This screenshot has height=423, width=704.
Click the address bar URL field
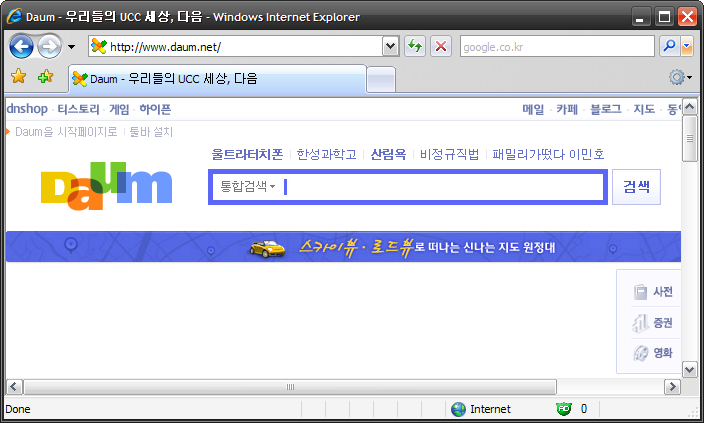tap(245, 47)
